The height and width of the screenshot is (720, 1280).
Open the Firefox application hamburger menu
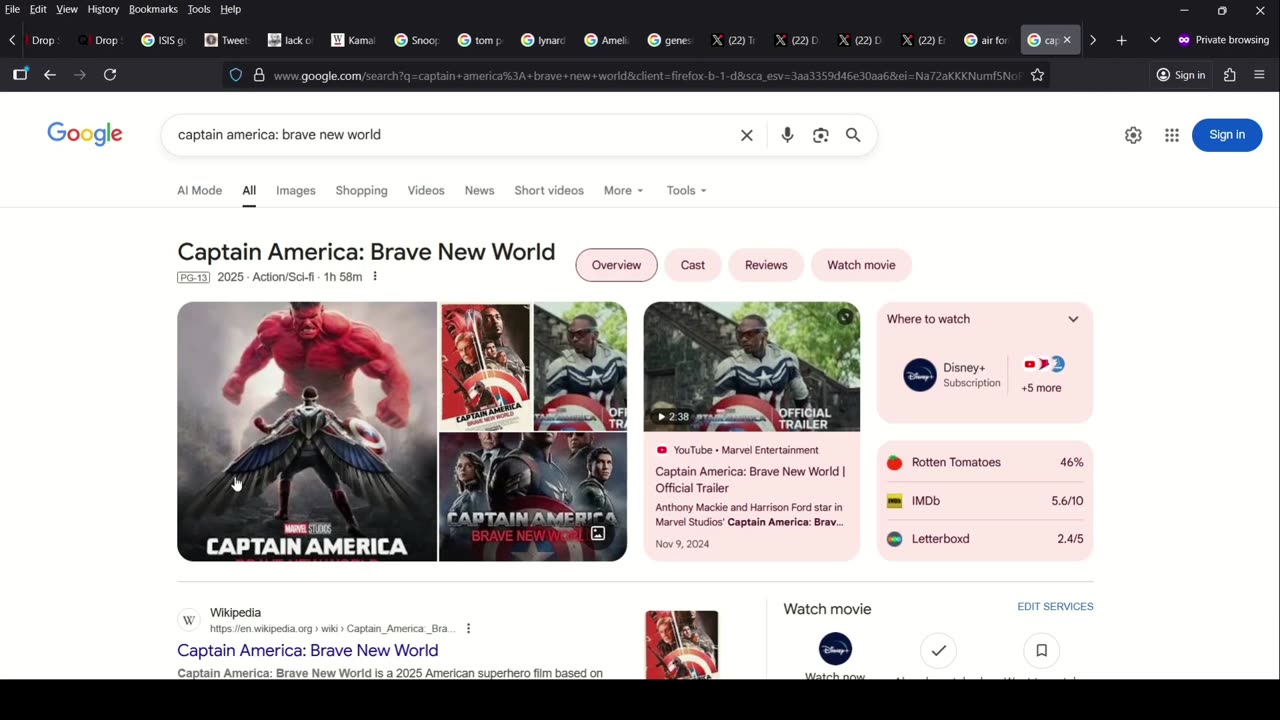click(x=1259, y=75)
